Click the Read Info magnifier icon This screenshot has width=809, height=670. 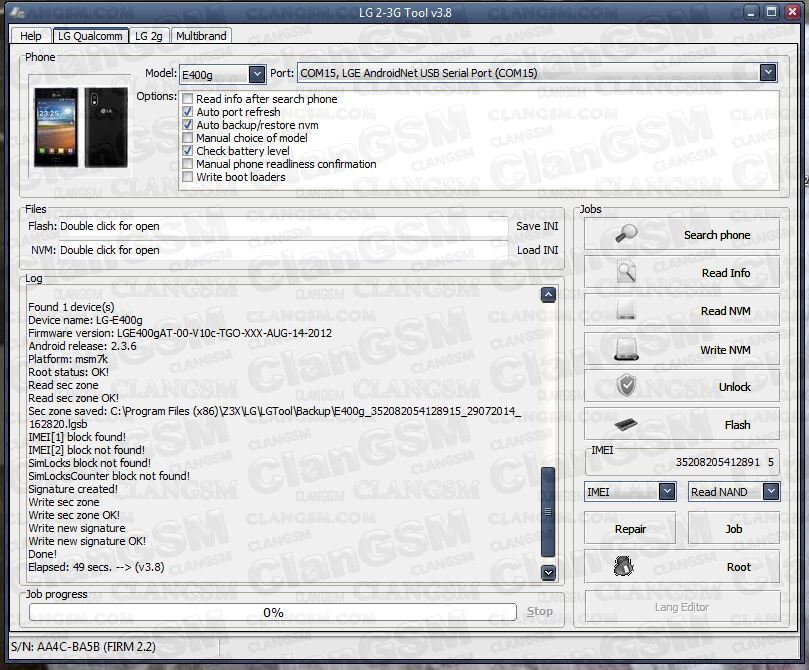point(626,272)
